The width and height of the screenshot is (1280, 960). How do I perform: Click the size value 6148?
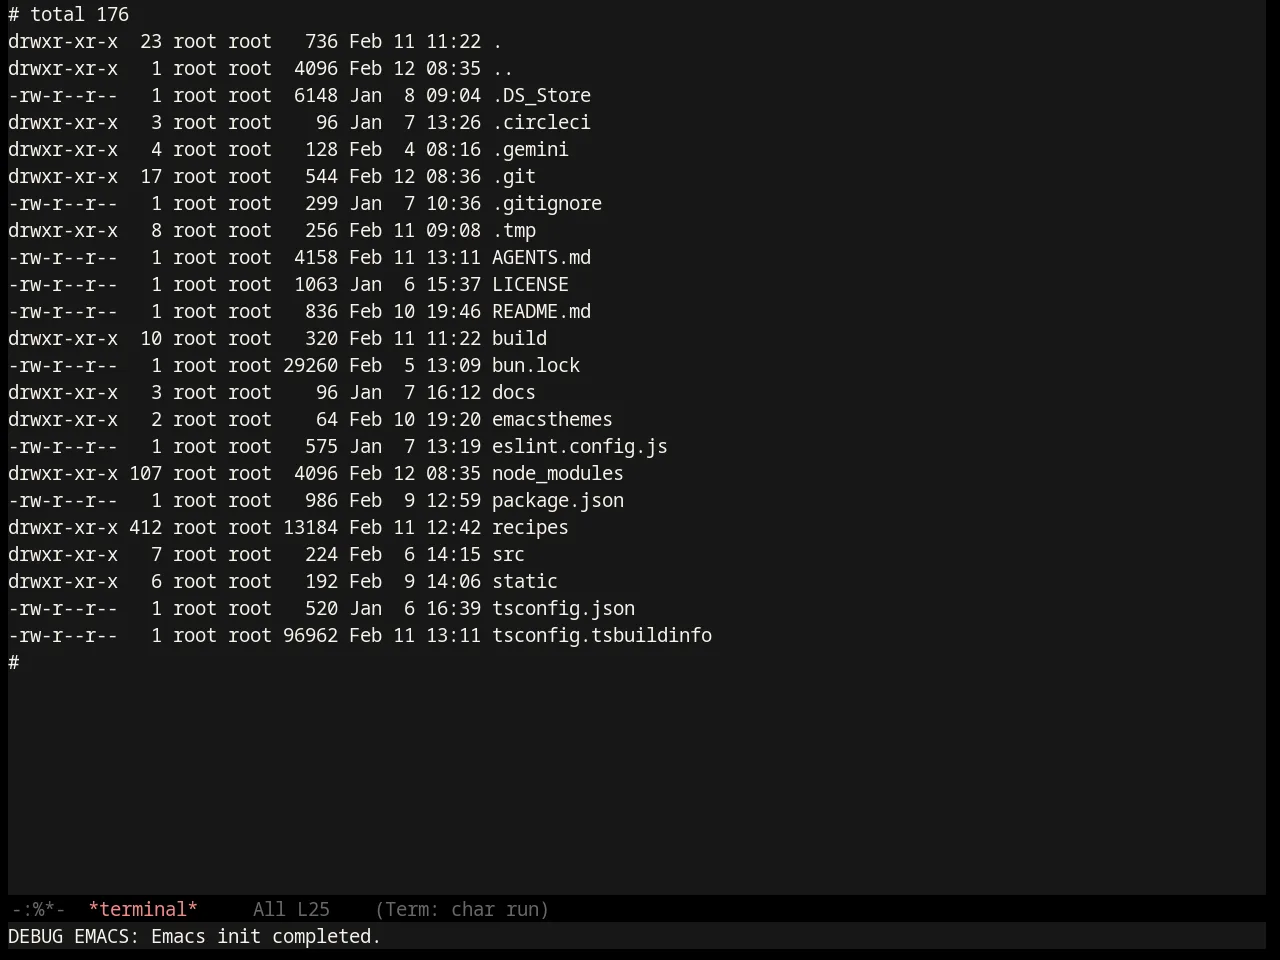coord(316,95)
